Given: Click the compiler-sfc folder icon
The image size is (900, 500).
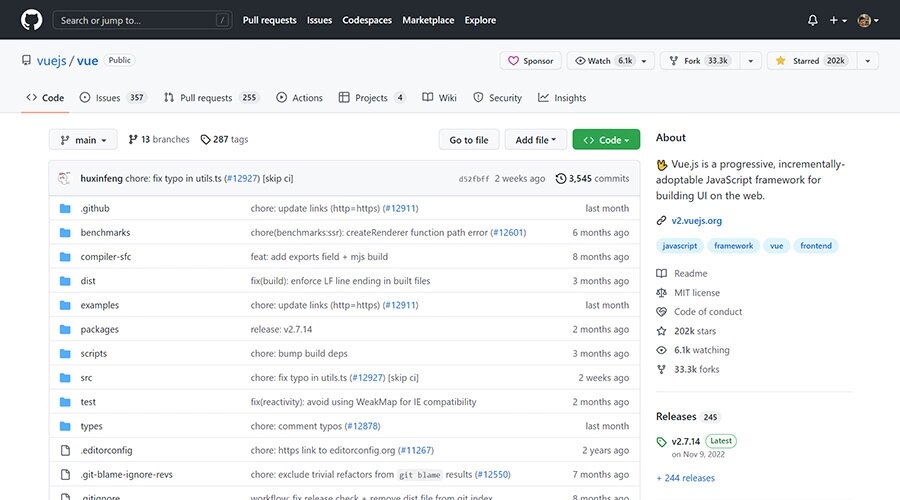Looking at the screenshot, I should [65, 257].
